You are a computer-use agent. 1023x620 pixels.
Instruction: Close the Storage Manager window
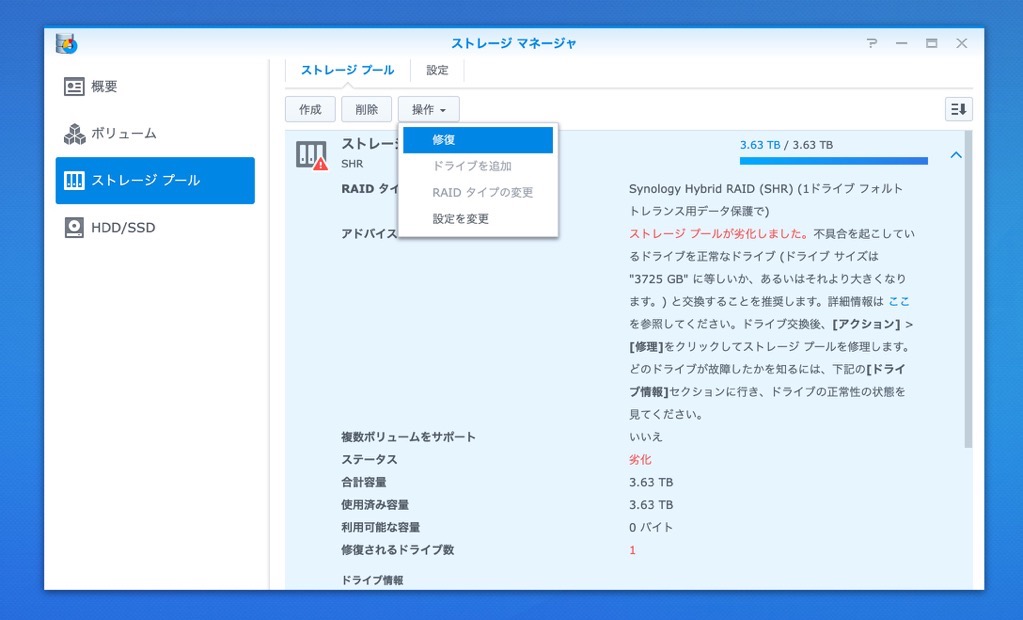tap(962, 43)
